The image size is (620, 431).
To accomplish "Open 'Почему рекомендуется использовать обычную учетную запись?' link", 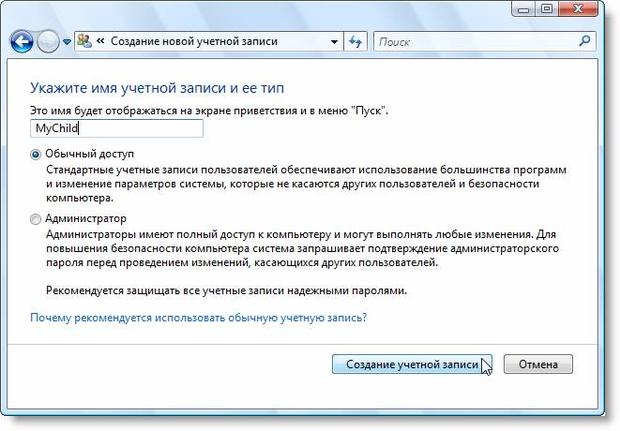I will pyautogui.click(x=198, y=318).
